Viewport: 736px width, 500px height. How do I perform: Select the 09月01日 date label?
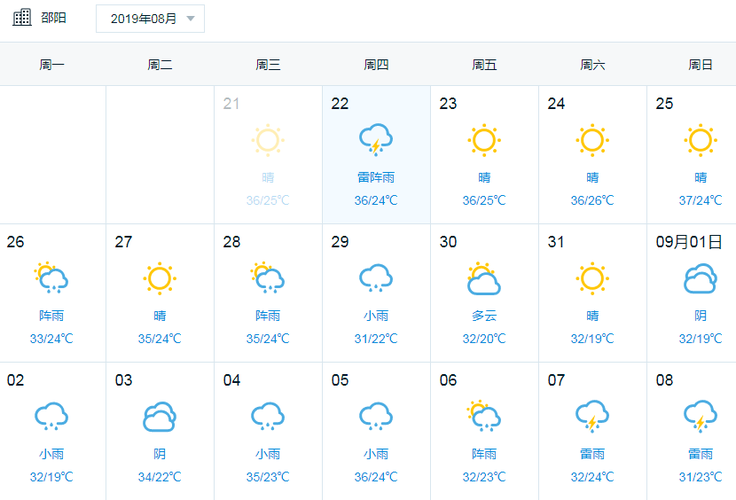[689, 242]
